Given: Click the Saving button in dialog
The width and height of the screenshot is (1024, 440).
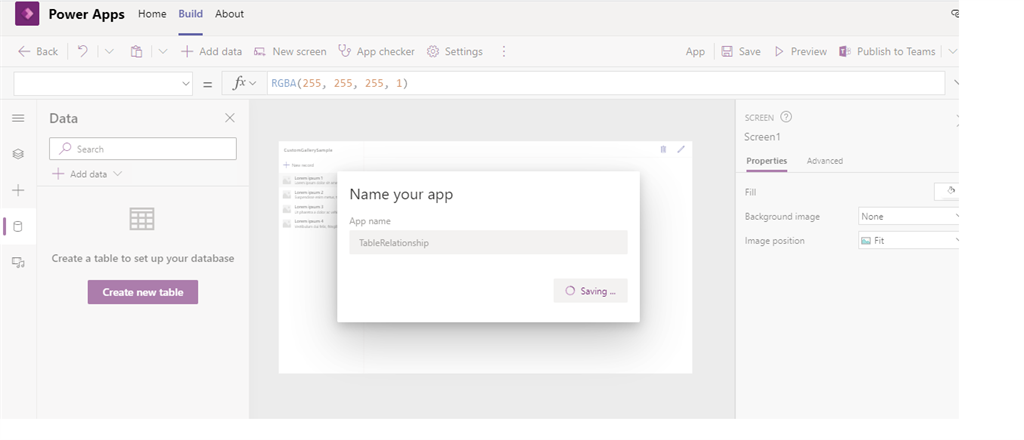Looking at the screenshot, I should pyautogui.click(x=590, y=291).
